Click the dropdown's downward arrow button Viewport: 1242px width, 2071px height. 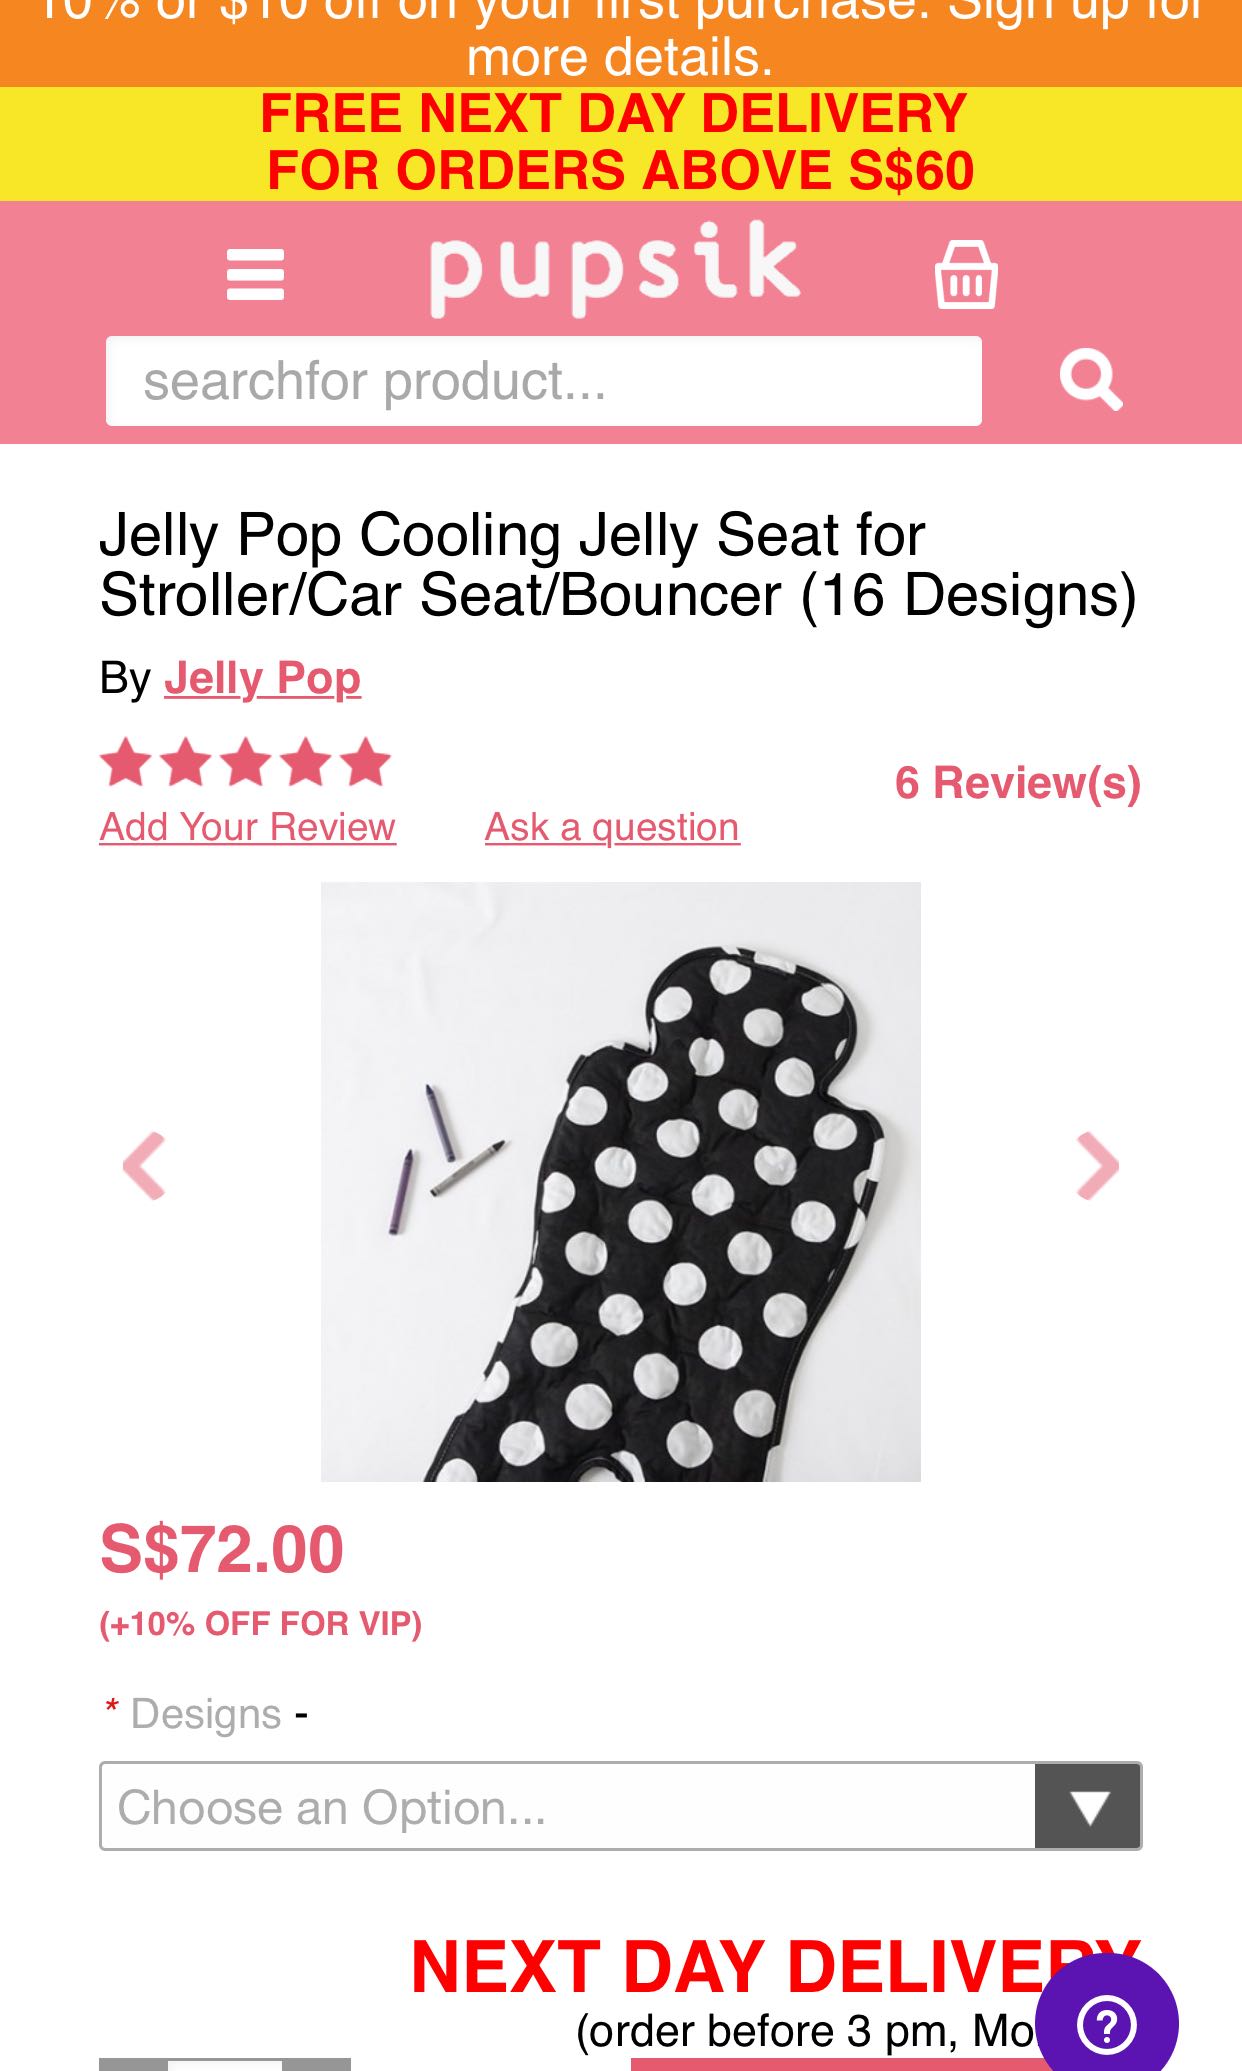click(x=1088, y=1806)
